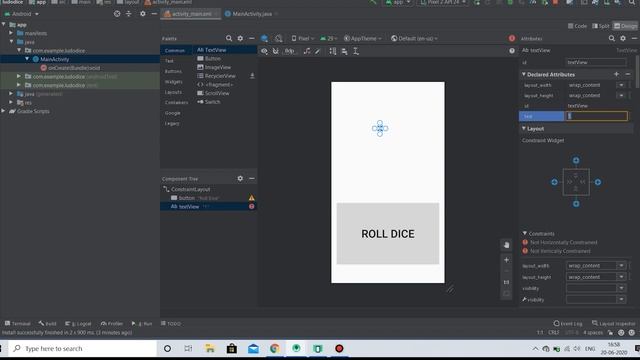Clear all constraints icon
The width and height of the screenshot is (640, 360).
(307, 51)
